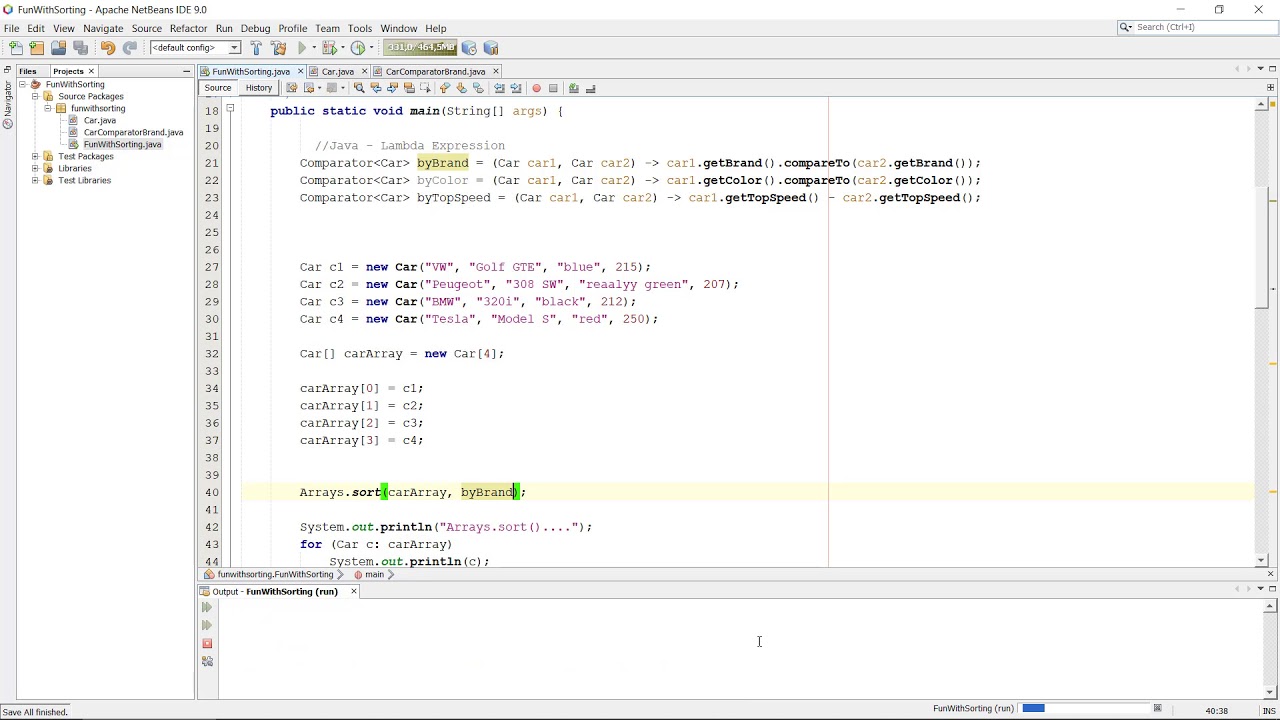Click the Shift Line Left icon
Image resolution: width=1280 pixels, height=720 pixels.
tap(499, 88)
